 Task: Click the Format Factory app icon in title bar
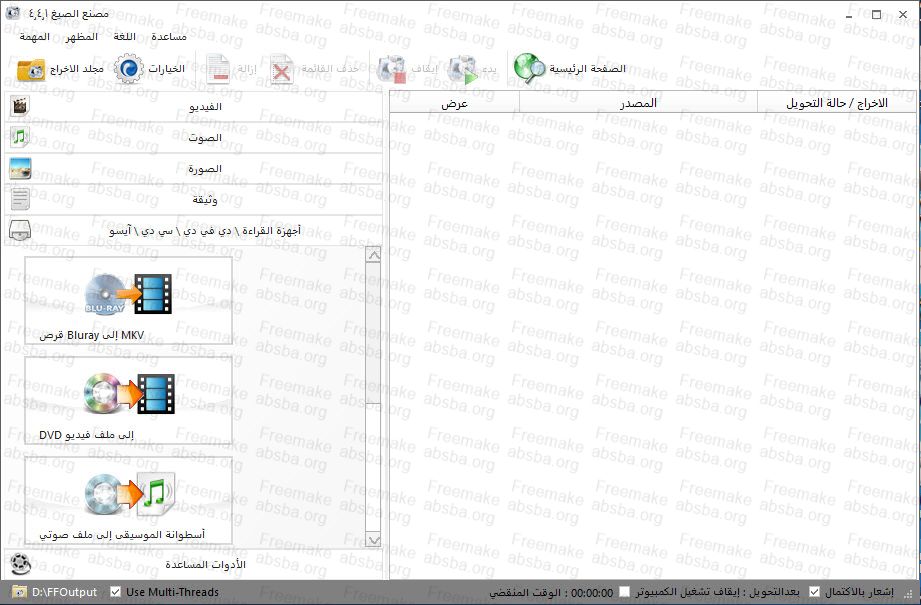pos(12,12)
